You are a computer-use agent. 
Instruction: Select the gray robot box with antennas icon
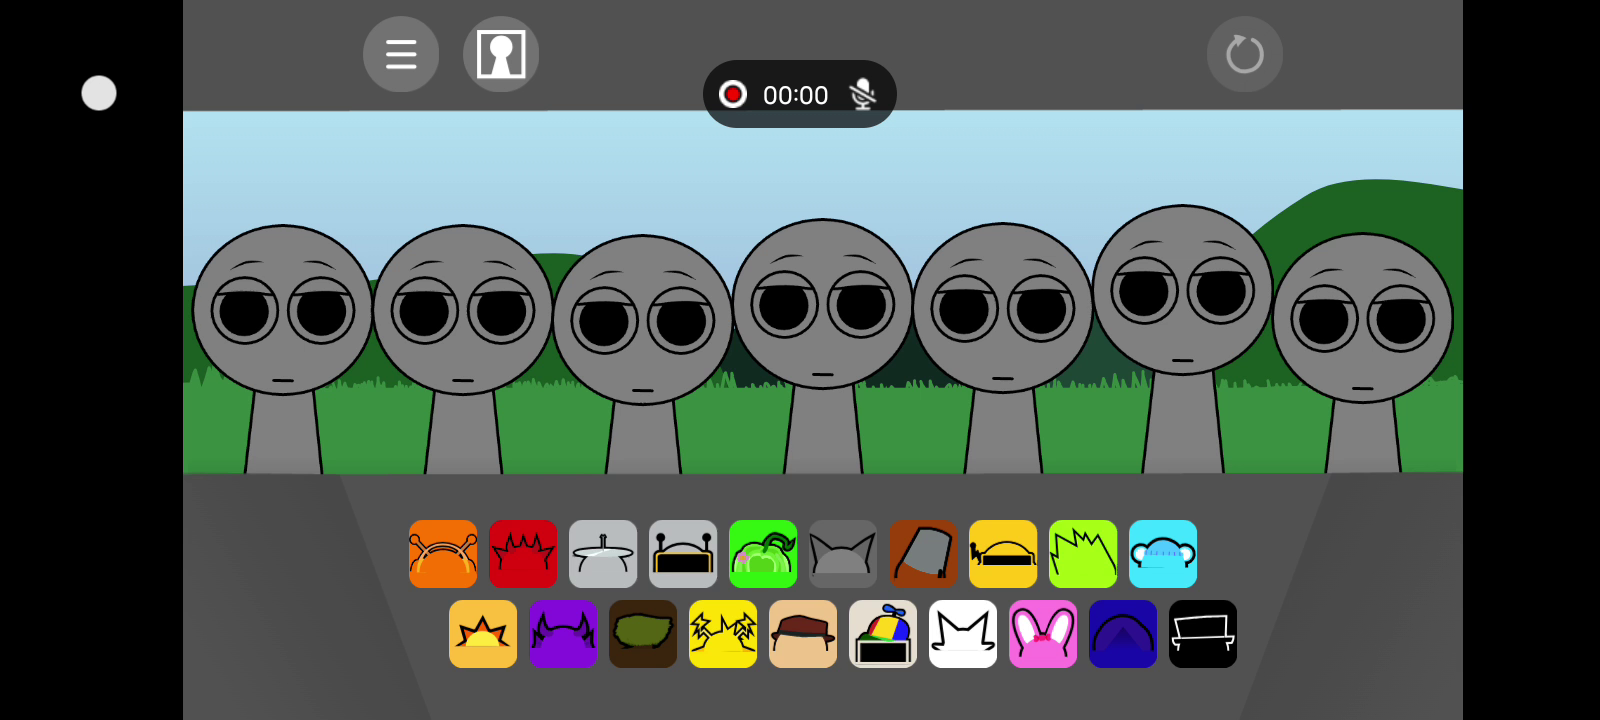[x=683, y=554]
